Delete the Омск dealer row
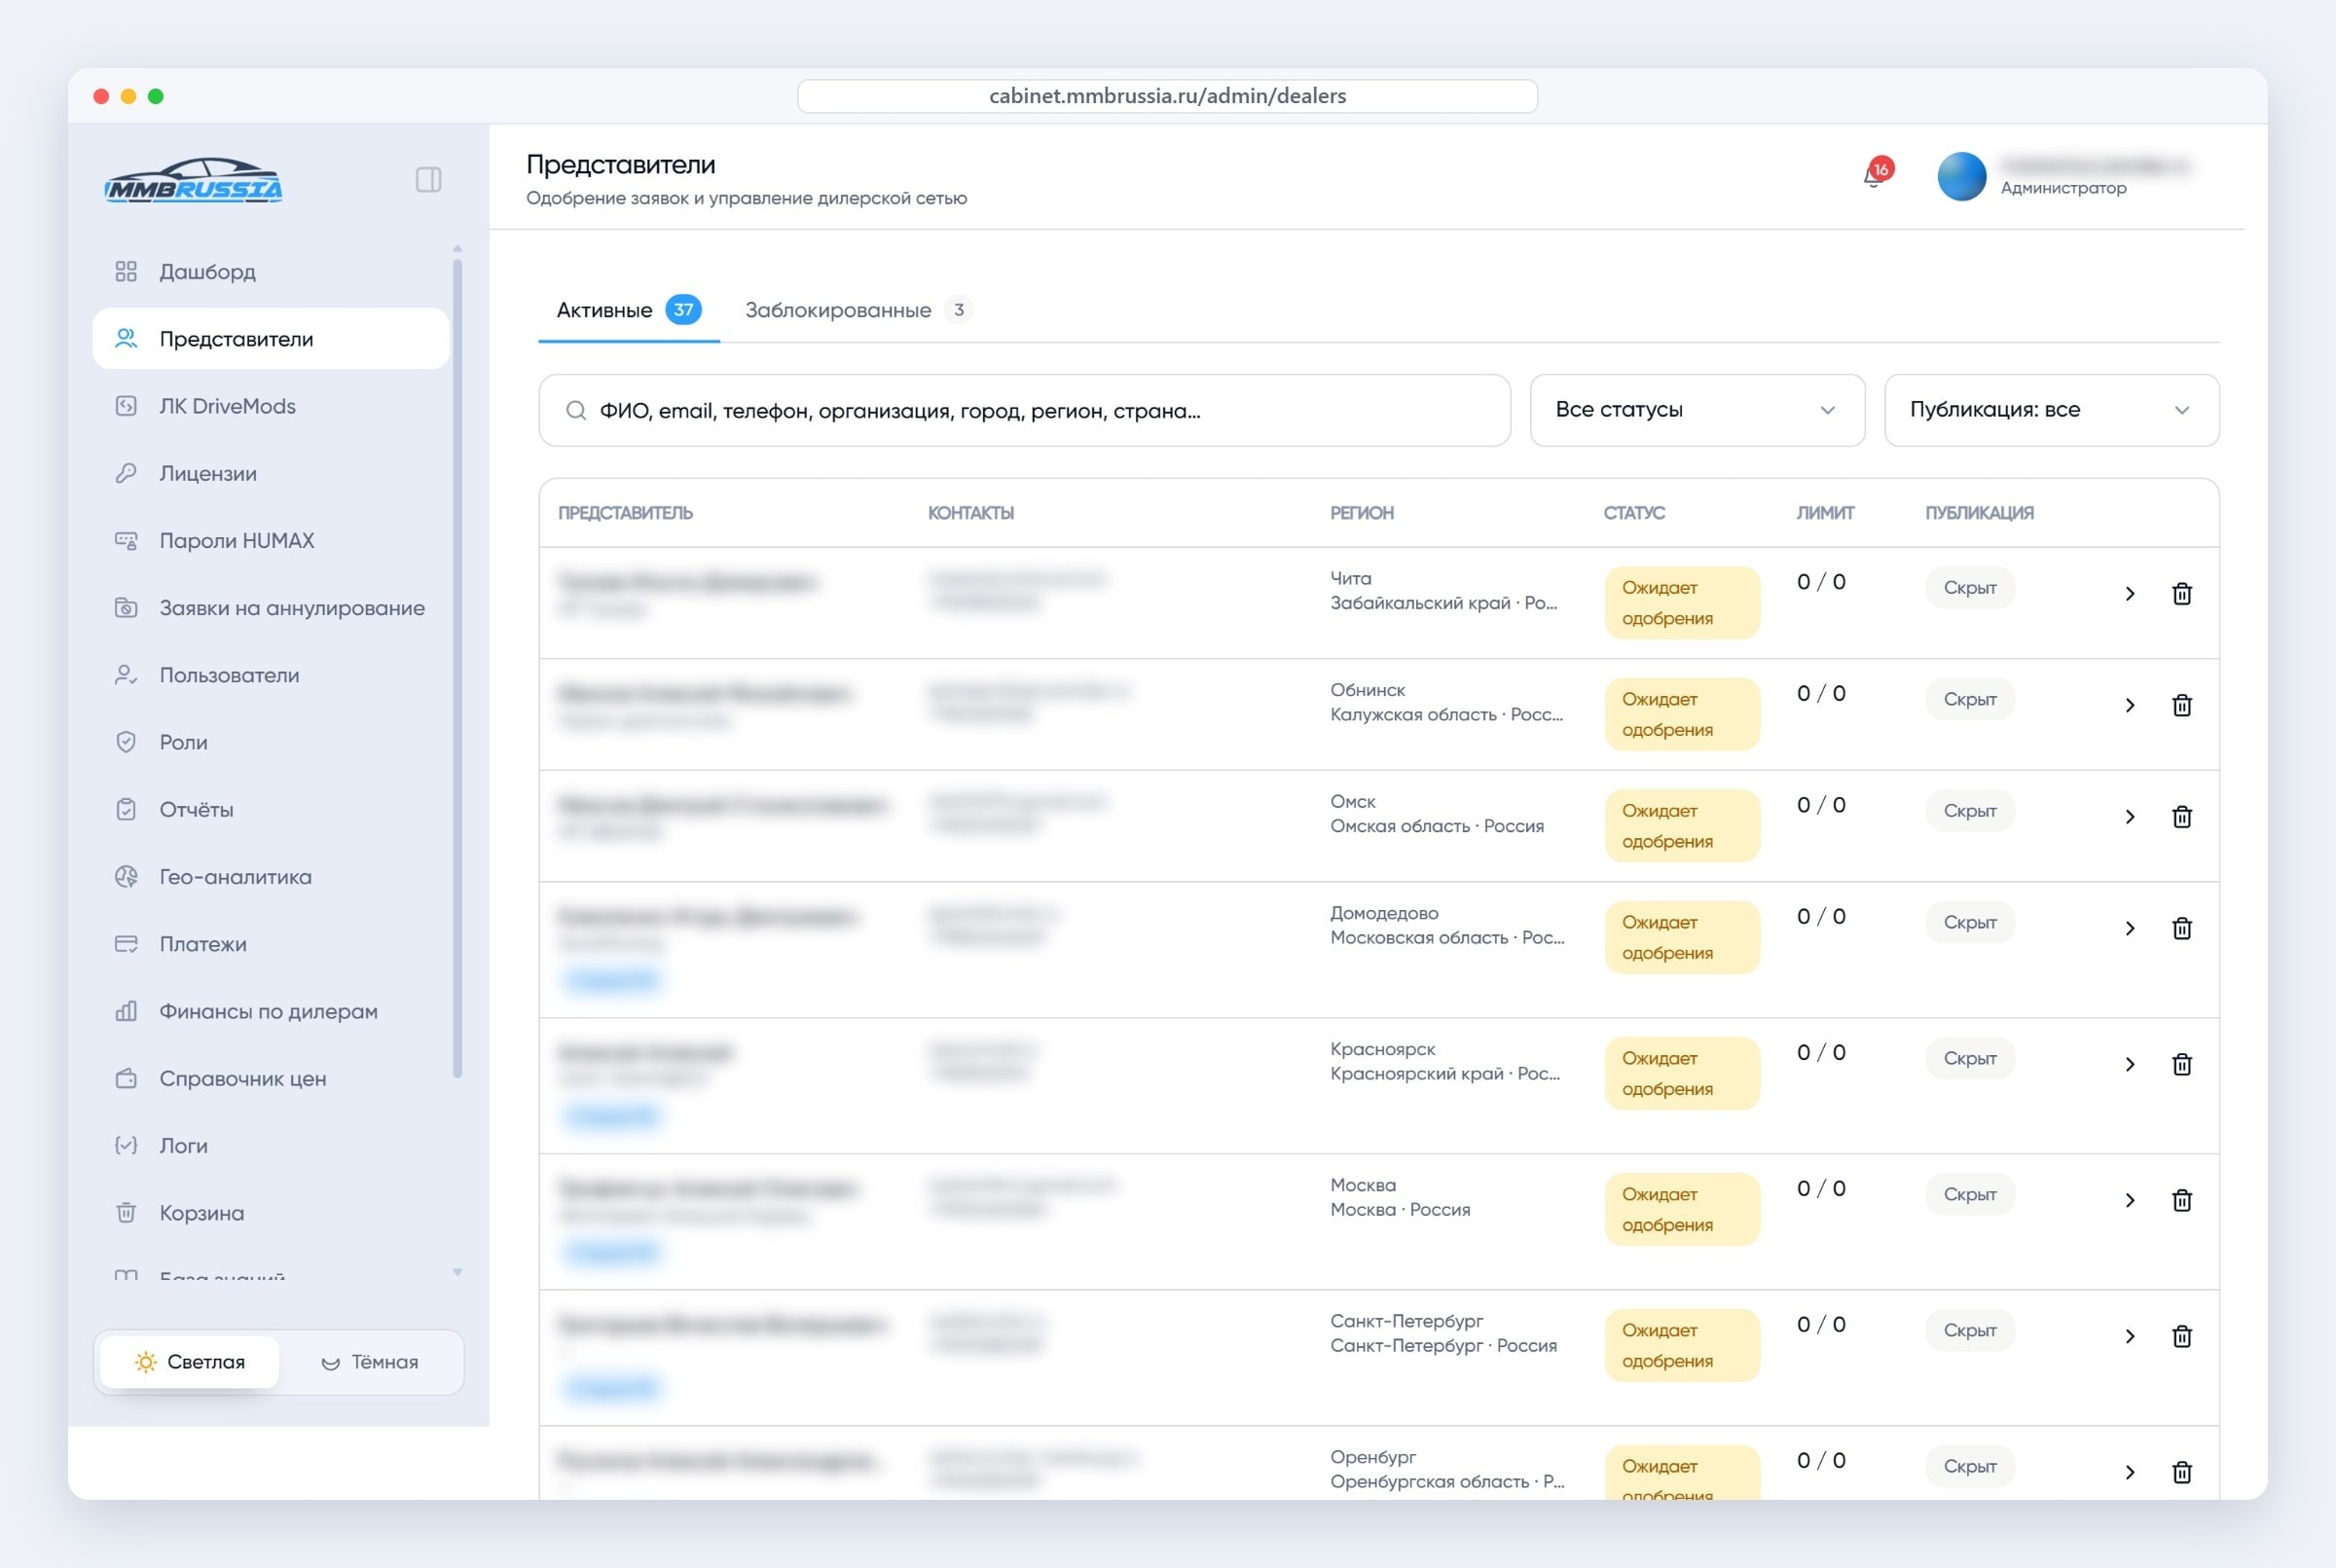Image resolution: width=2336 pixels, height=1568 pixels. point(2182,816)
